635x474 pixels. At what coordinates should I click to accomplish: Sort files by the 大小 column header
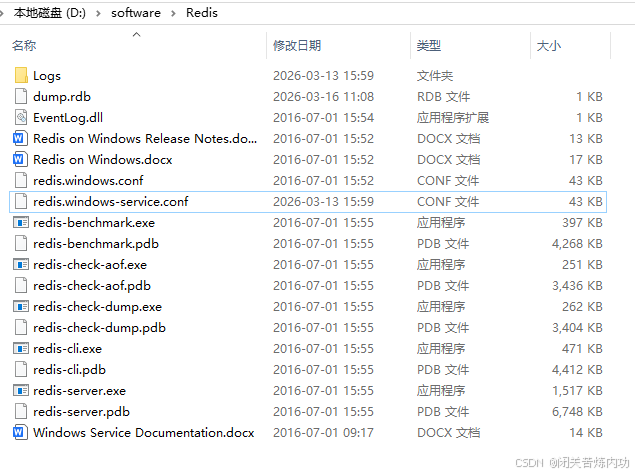tap(549, 45)
